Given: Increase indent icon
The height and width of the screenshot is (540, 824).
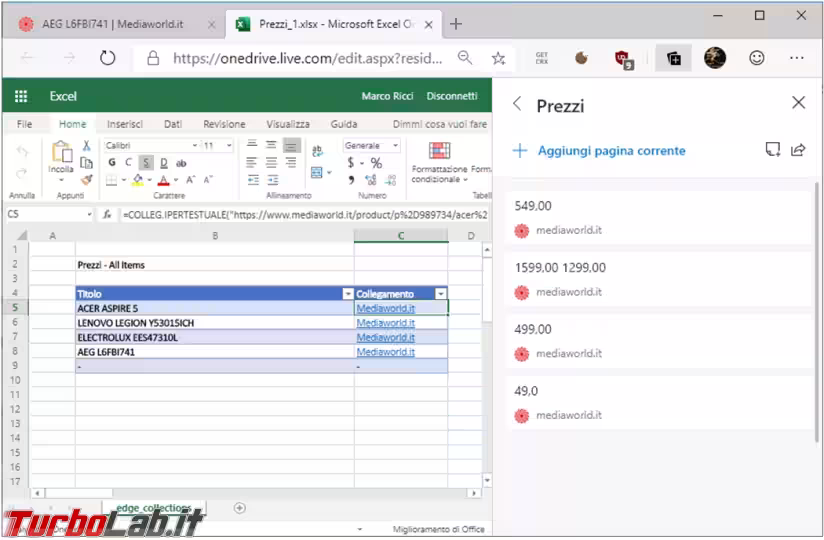Looking at the screenshot, I should 273,180.
